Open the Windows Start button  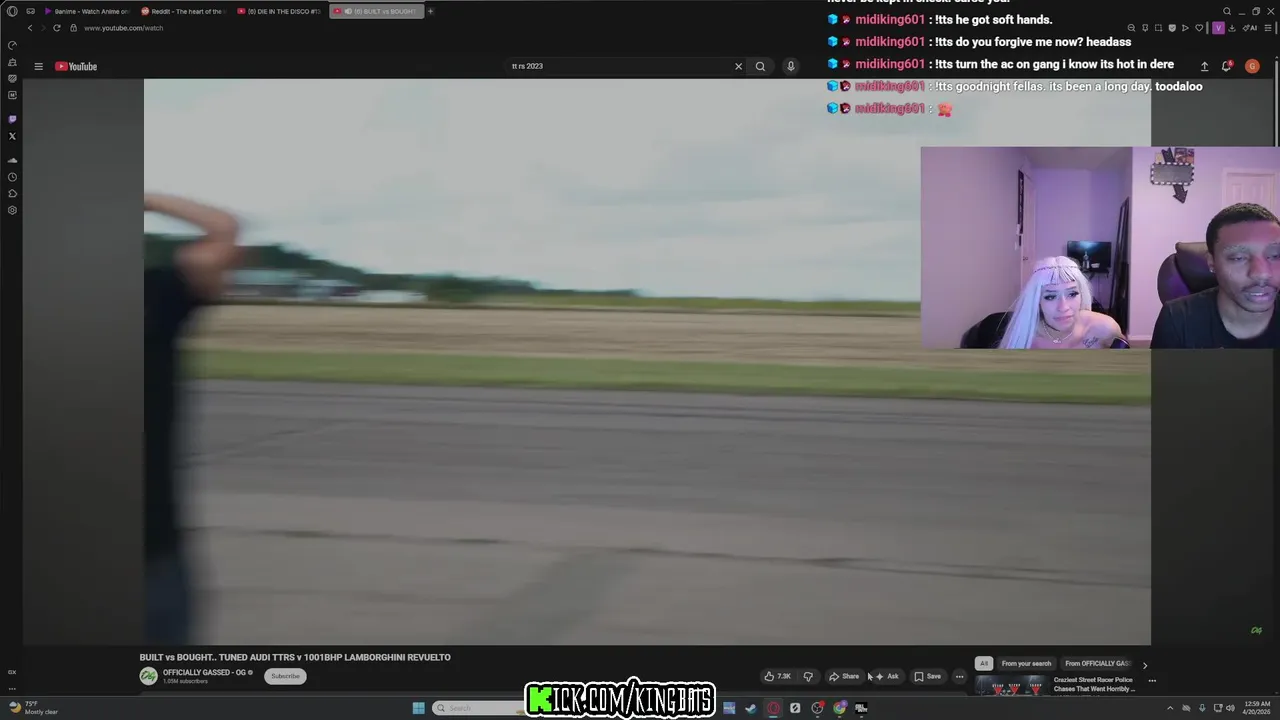pyautogui.click(x=418, y=708)
